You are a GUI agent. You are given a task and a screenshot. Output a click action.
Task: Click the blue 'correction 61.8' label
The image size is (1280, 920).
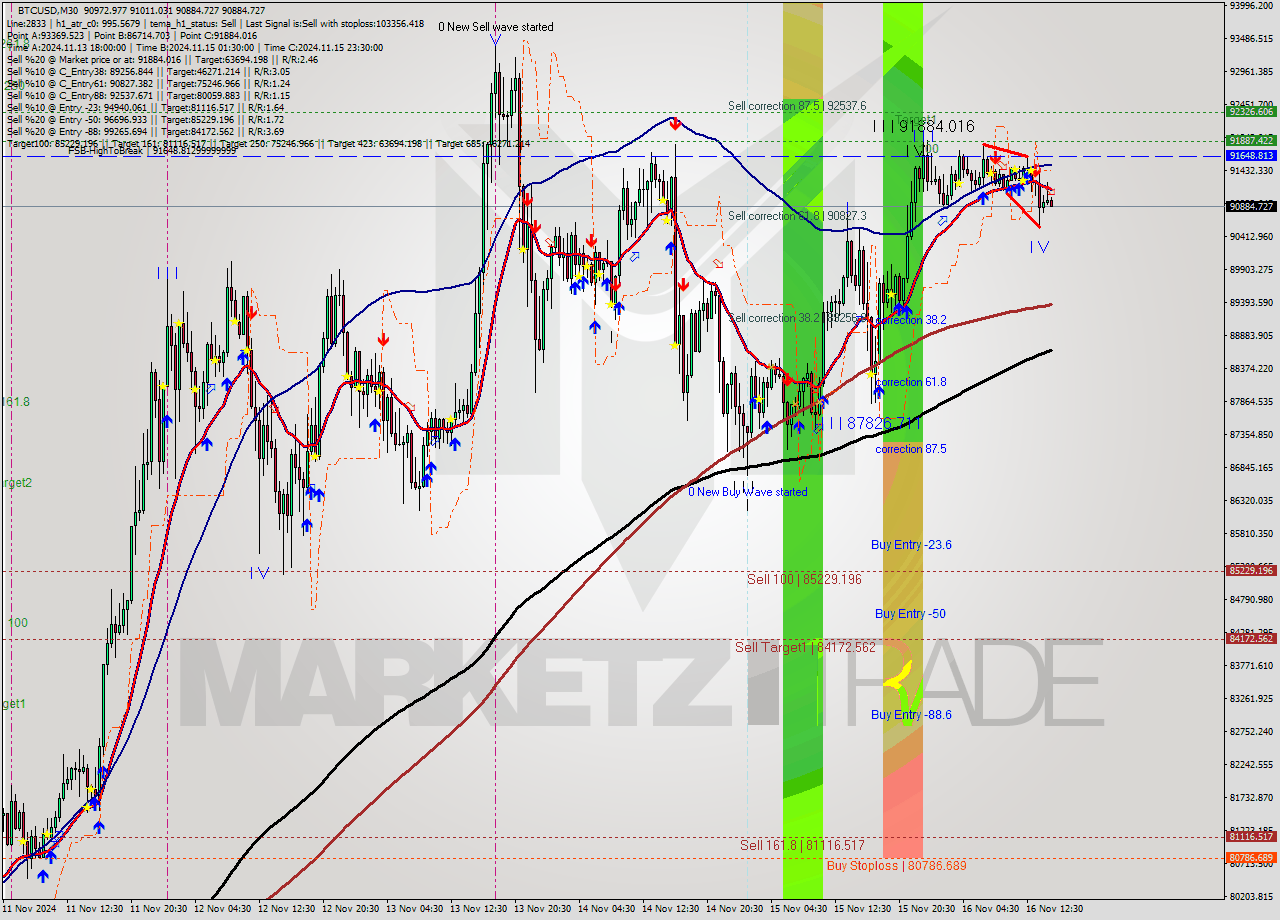coord(910,382)
